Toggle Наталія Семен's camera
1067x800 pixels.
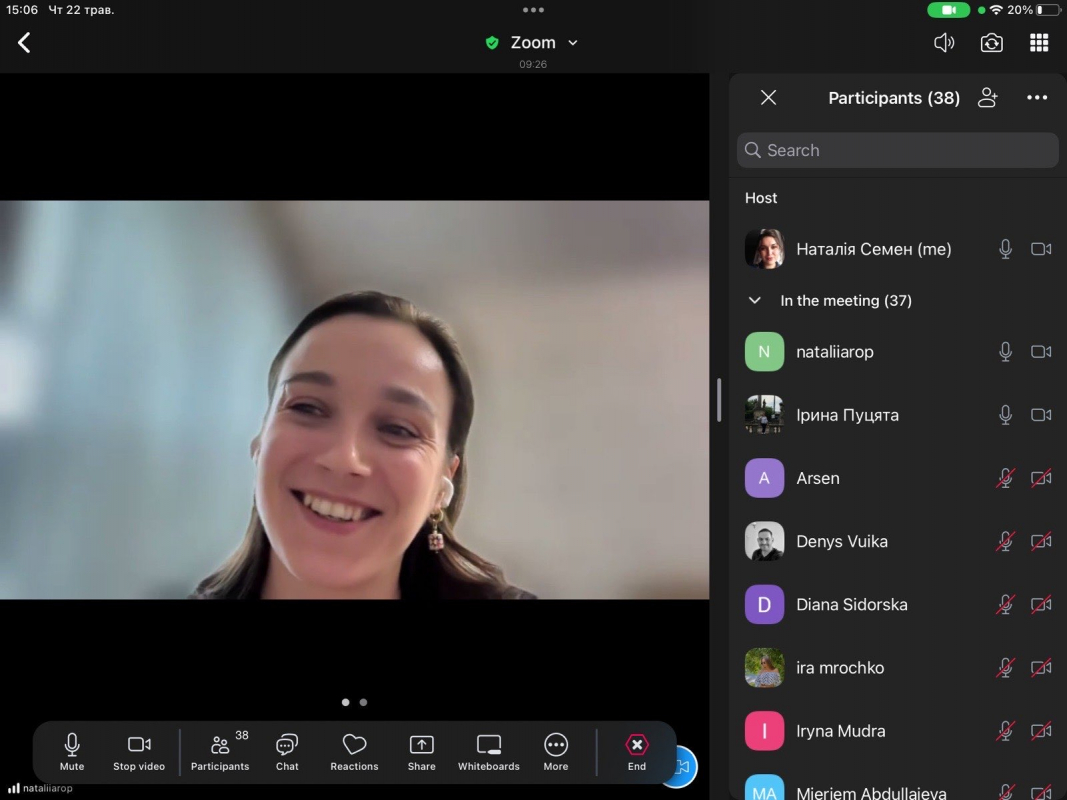click(x=1041, y=249)
